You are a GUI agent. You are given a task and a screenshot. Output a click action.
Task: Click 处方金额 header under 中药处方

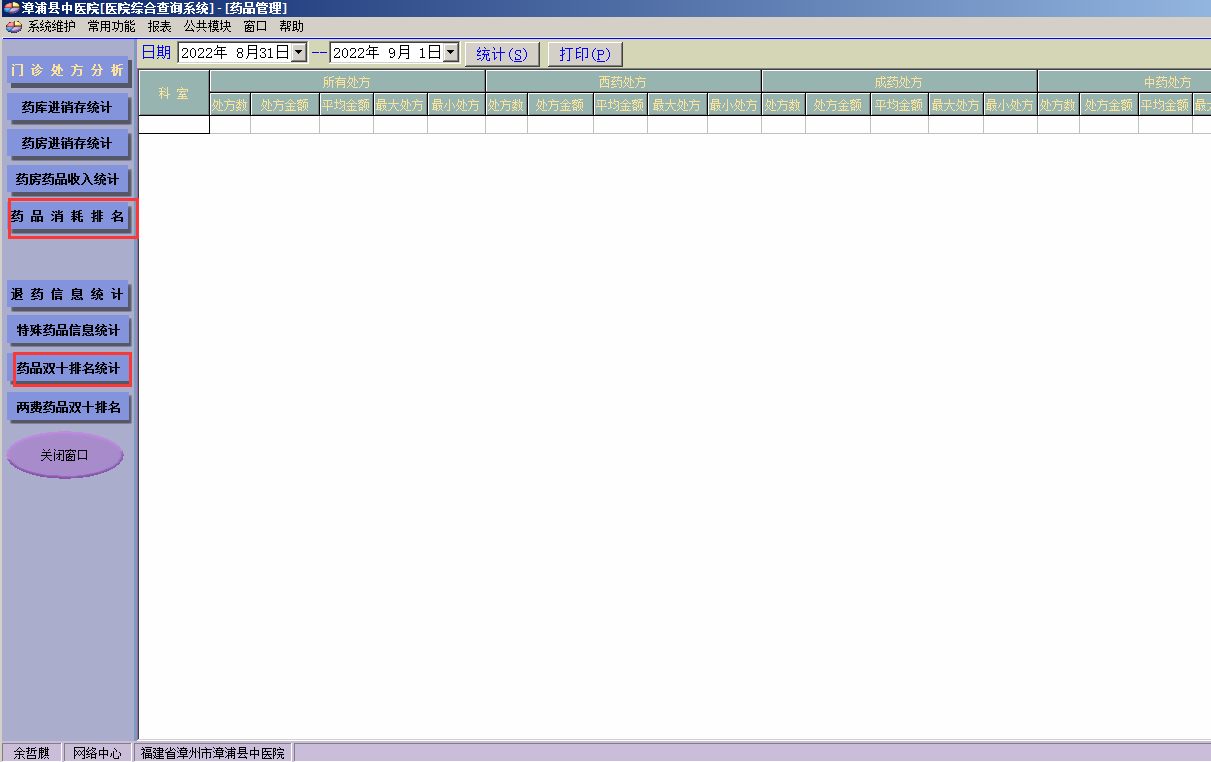[1109, 104]
